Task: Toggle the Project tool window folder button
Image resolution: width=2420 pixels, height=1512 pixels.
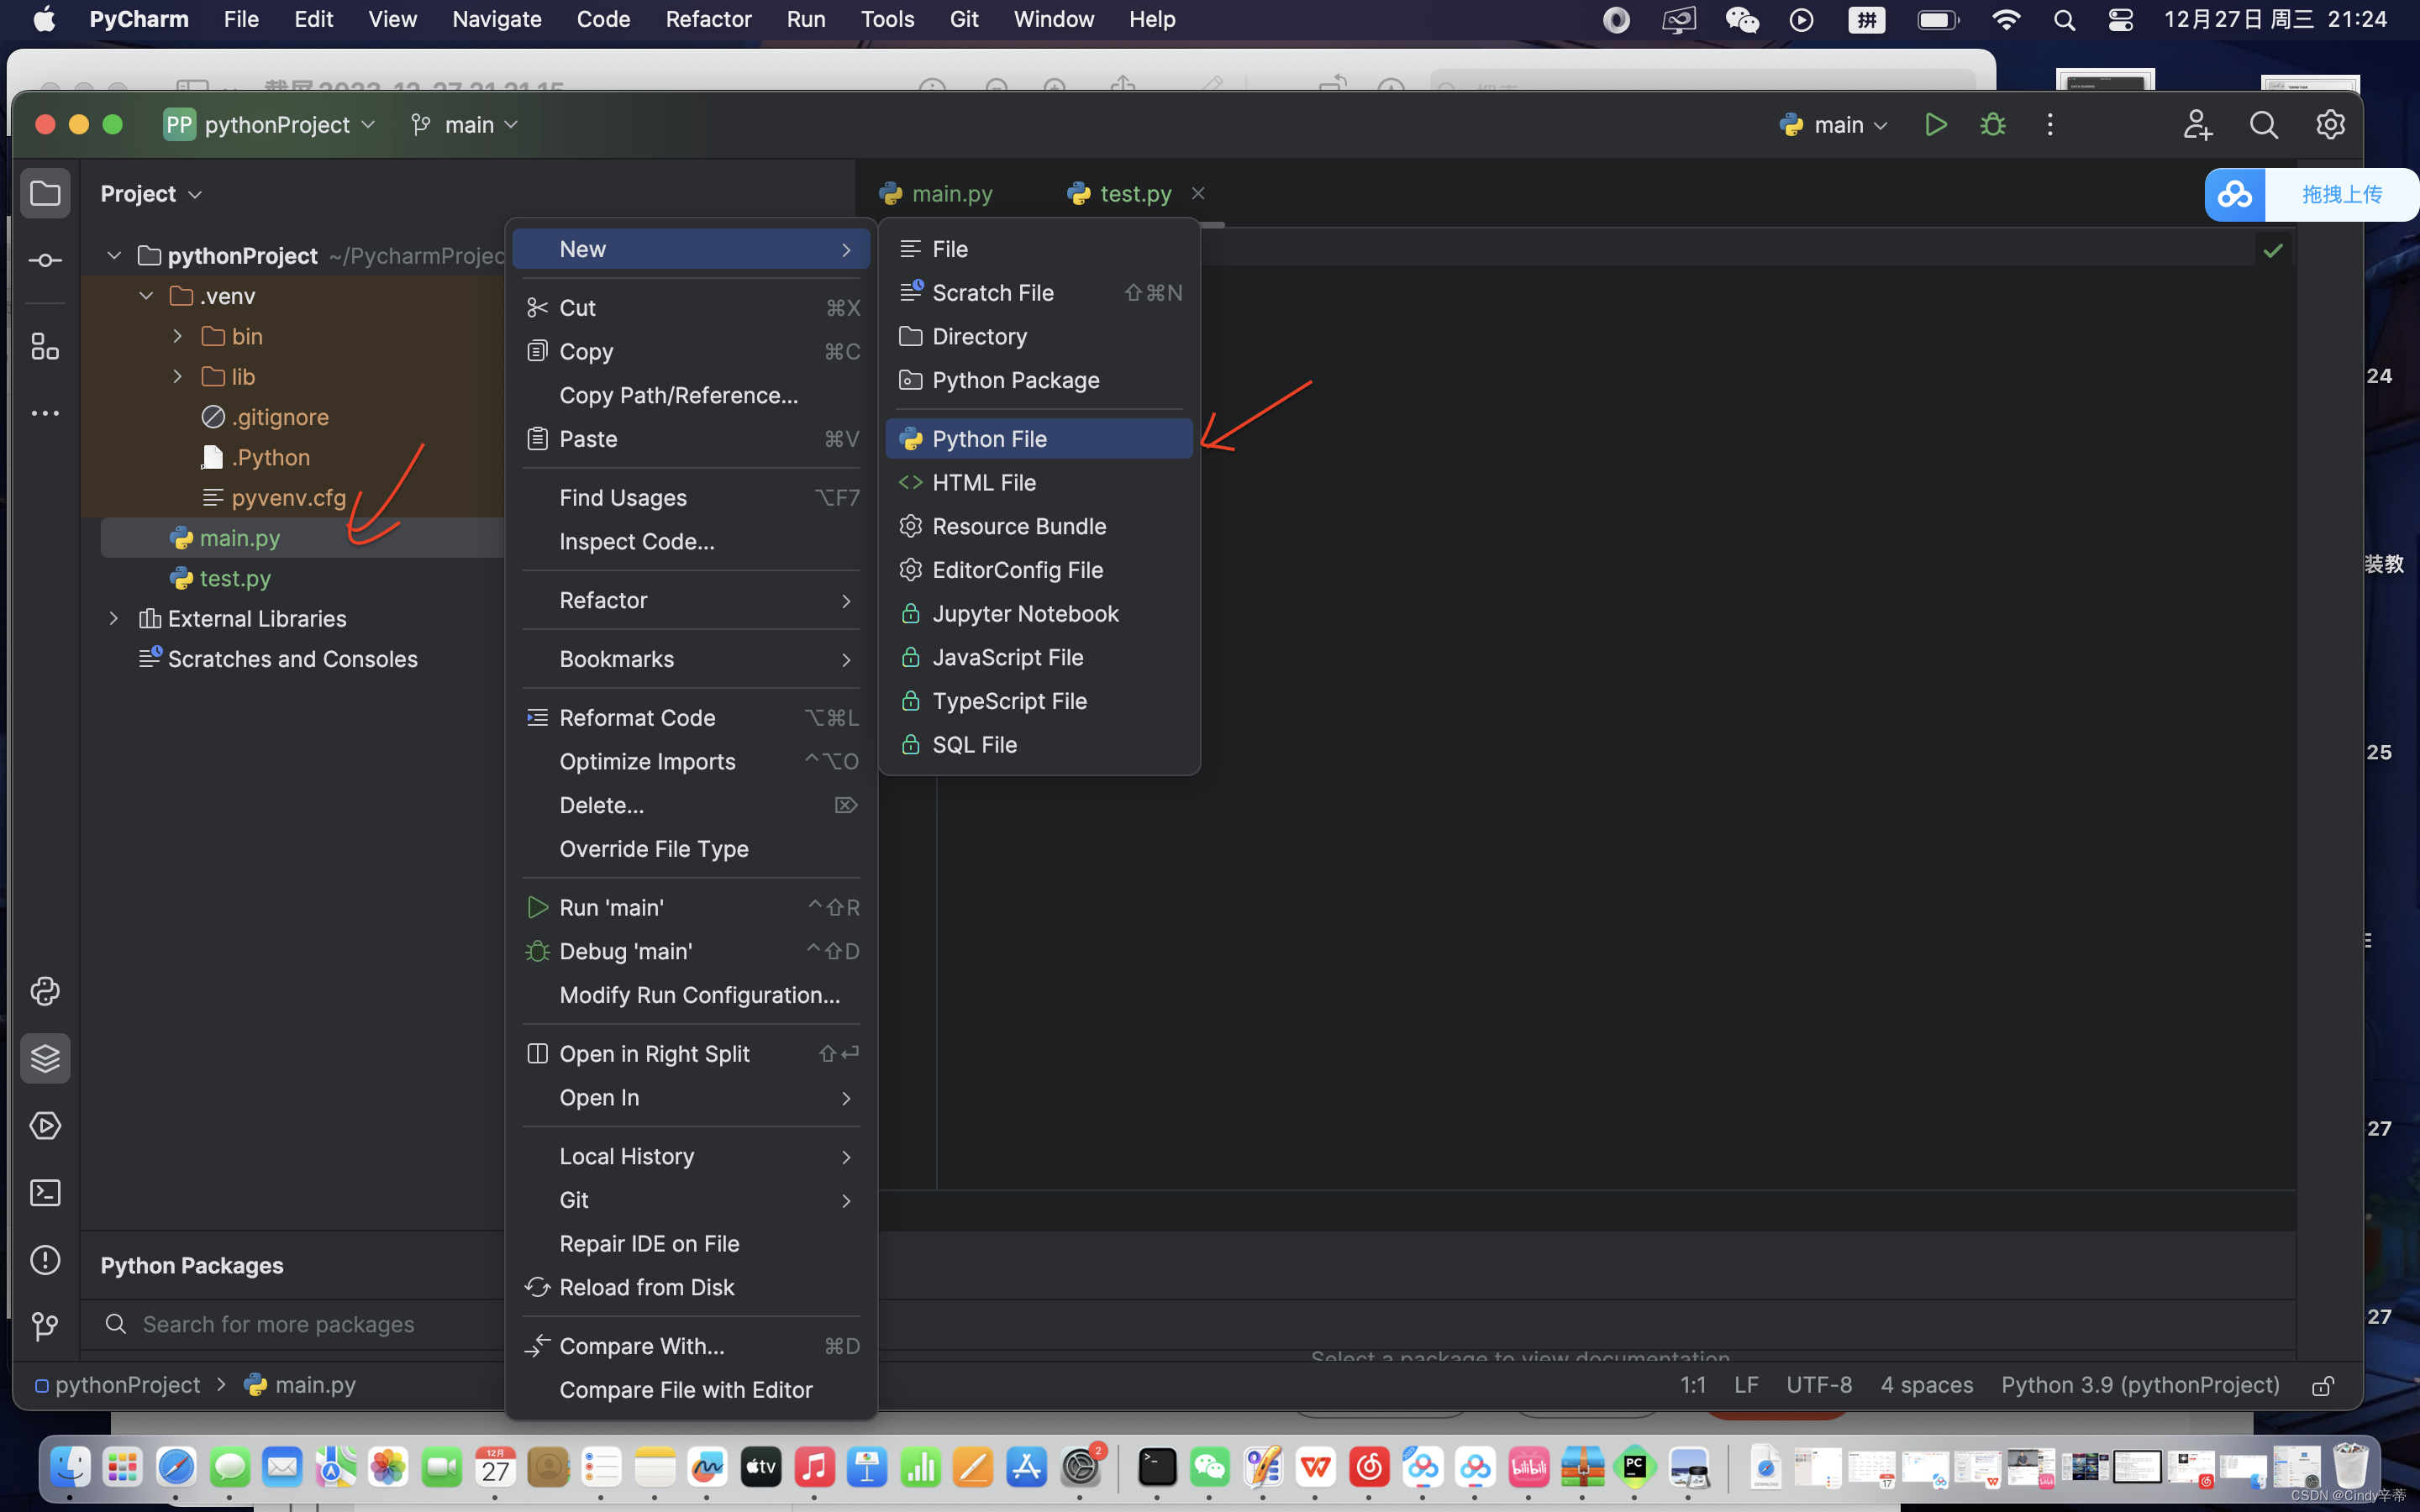Action: [45, 193]
